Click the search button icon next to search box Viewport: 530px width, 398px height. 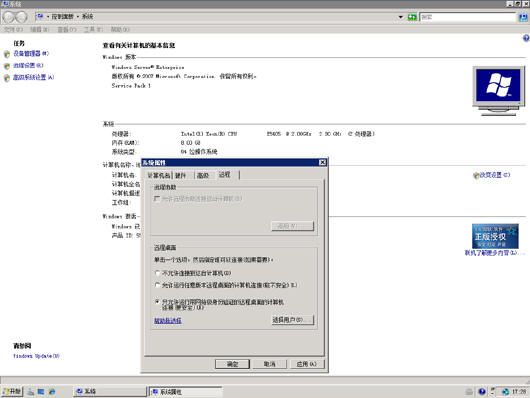(523, 17)
